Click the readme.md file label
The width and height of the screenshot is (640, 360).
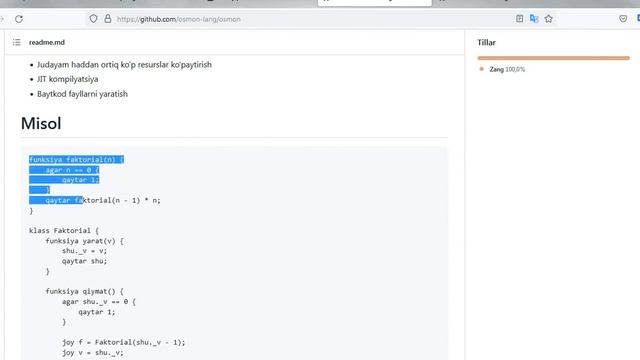[47, 42]
